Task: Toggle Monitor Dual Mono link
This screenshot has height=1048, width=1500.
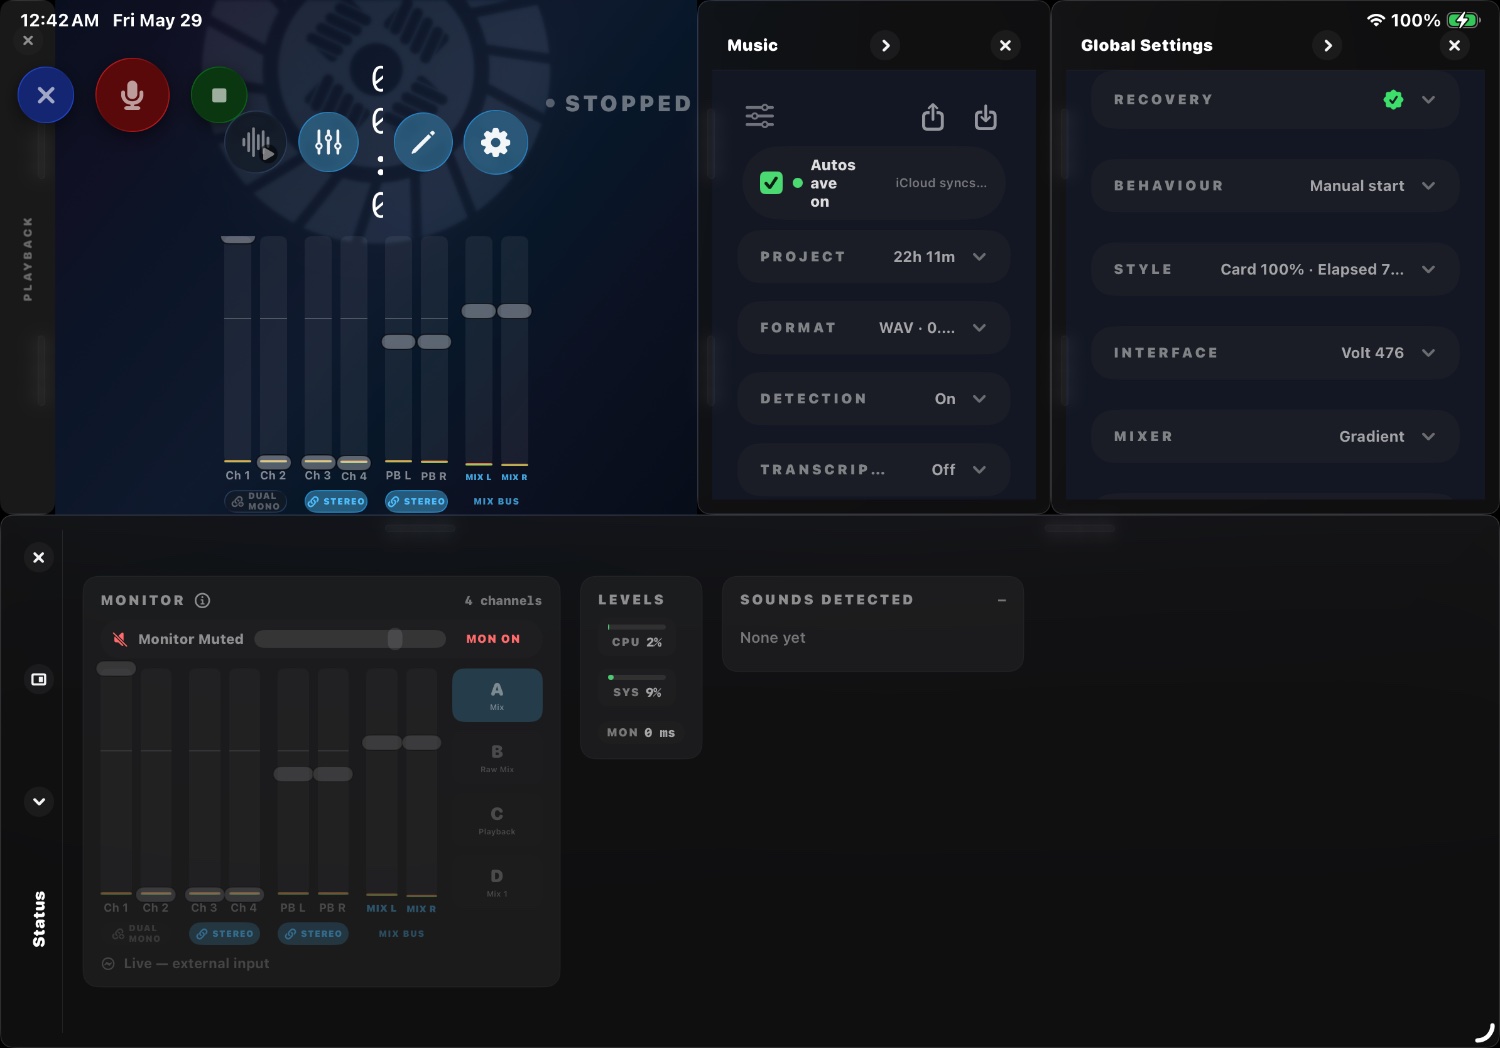Action: [x=137, y=934]
